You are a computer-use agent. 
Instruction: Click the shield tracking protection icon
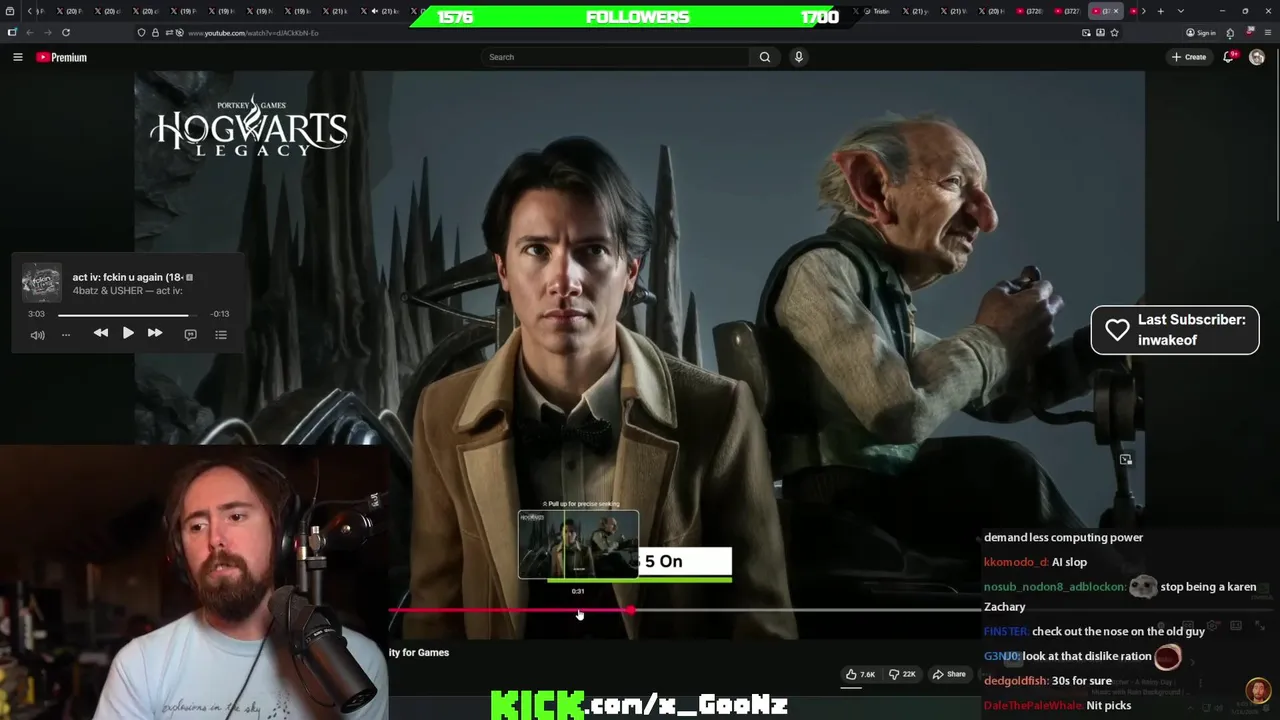click(x=141, y=32)
